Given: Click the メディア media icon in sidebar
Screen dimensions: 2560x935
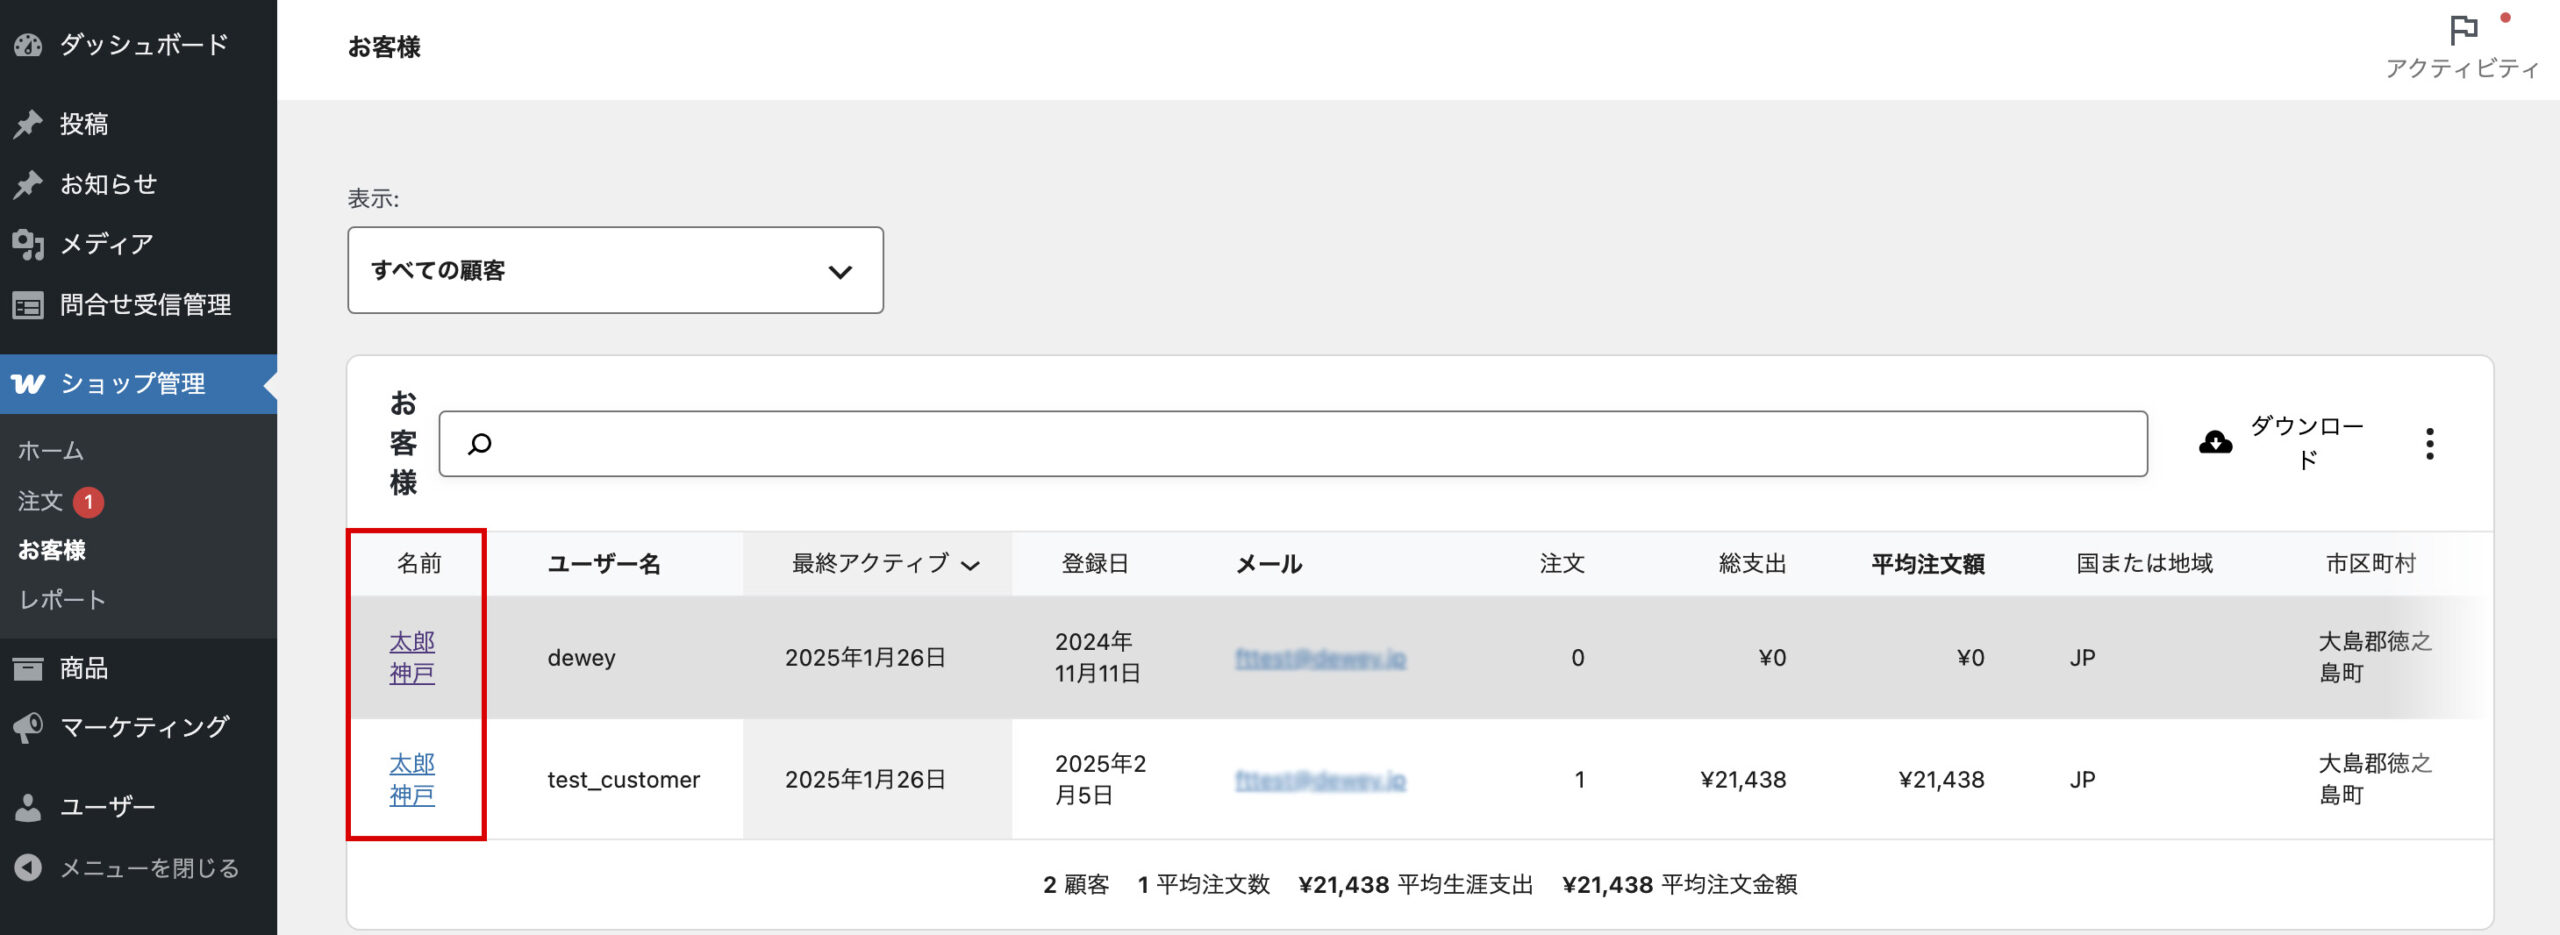Looking at the screenshot, I should 28,244.
